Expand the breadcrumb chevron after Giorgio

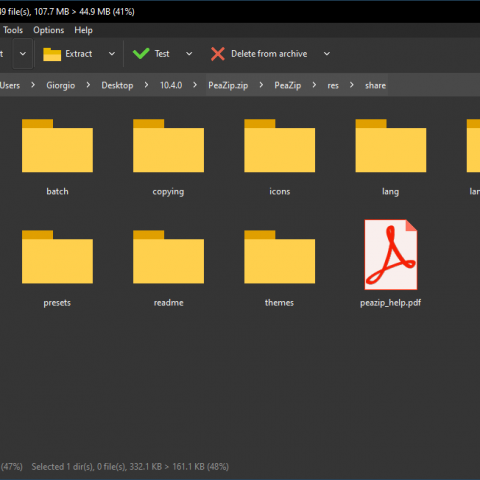(88, 85)
